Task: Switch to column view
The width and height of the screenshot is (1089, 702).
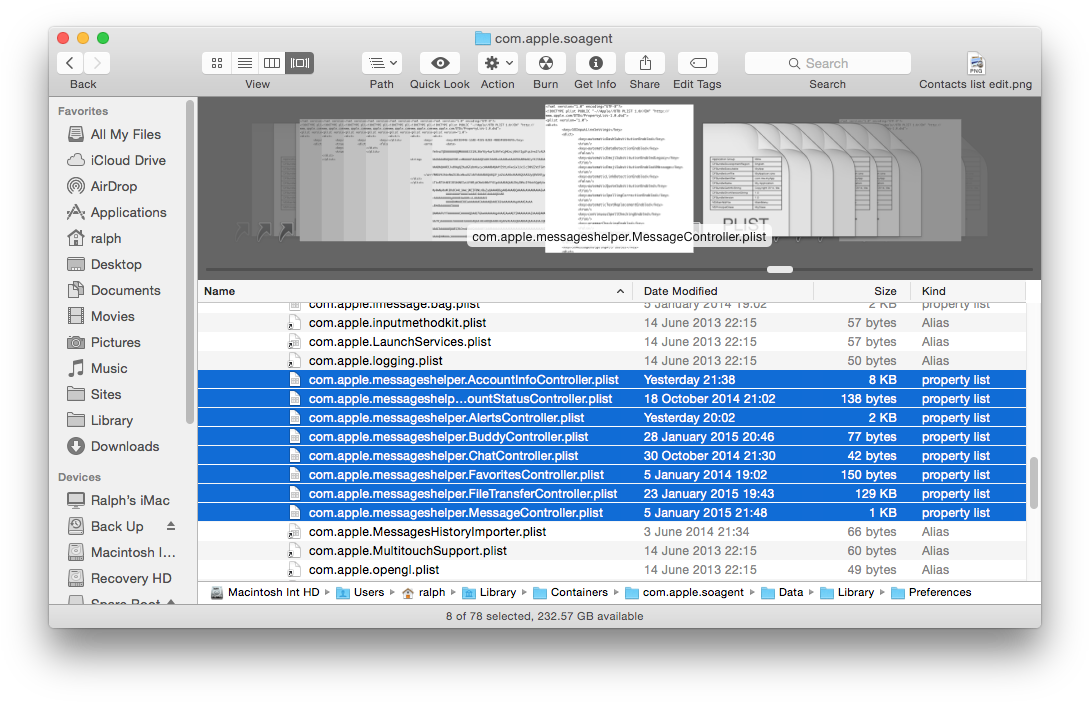Action: tap(272, 63)
